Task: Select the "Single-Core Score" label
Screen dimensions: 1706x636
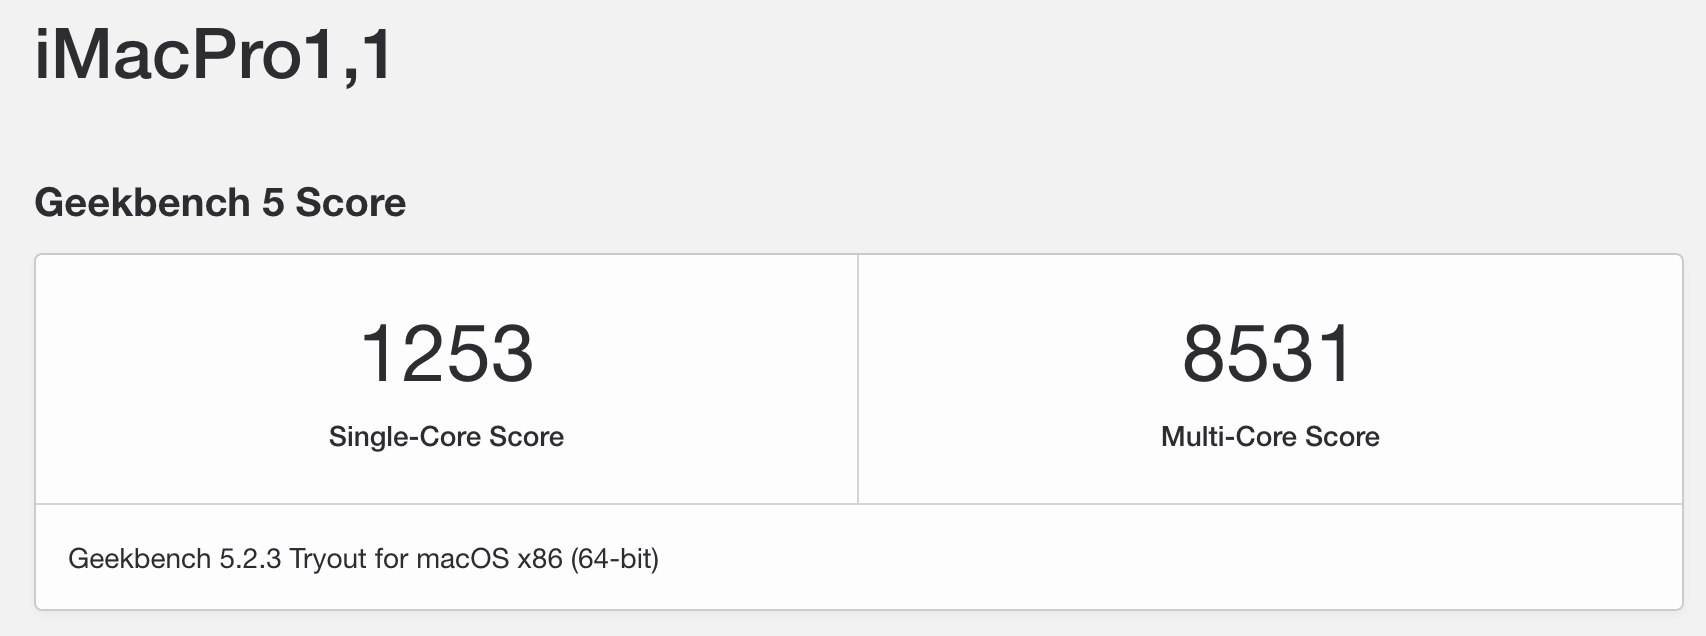Action: tap(446, 437)
